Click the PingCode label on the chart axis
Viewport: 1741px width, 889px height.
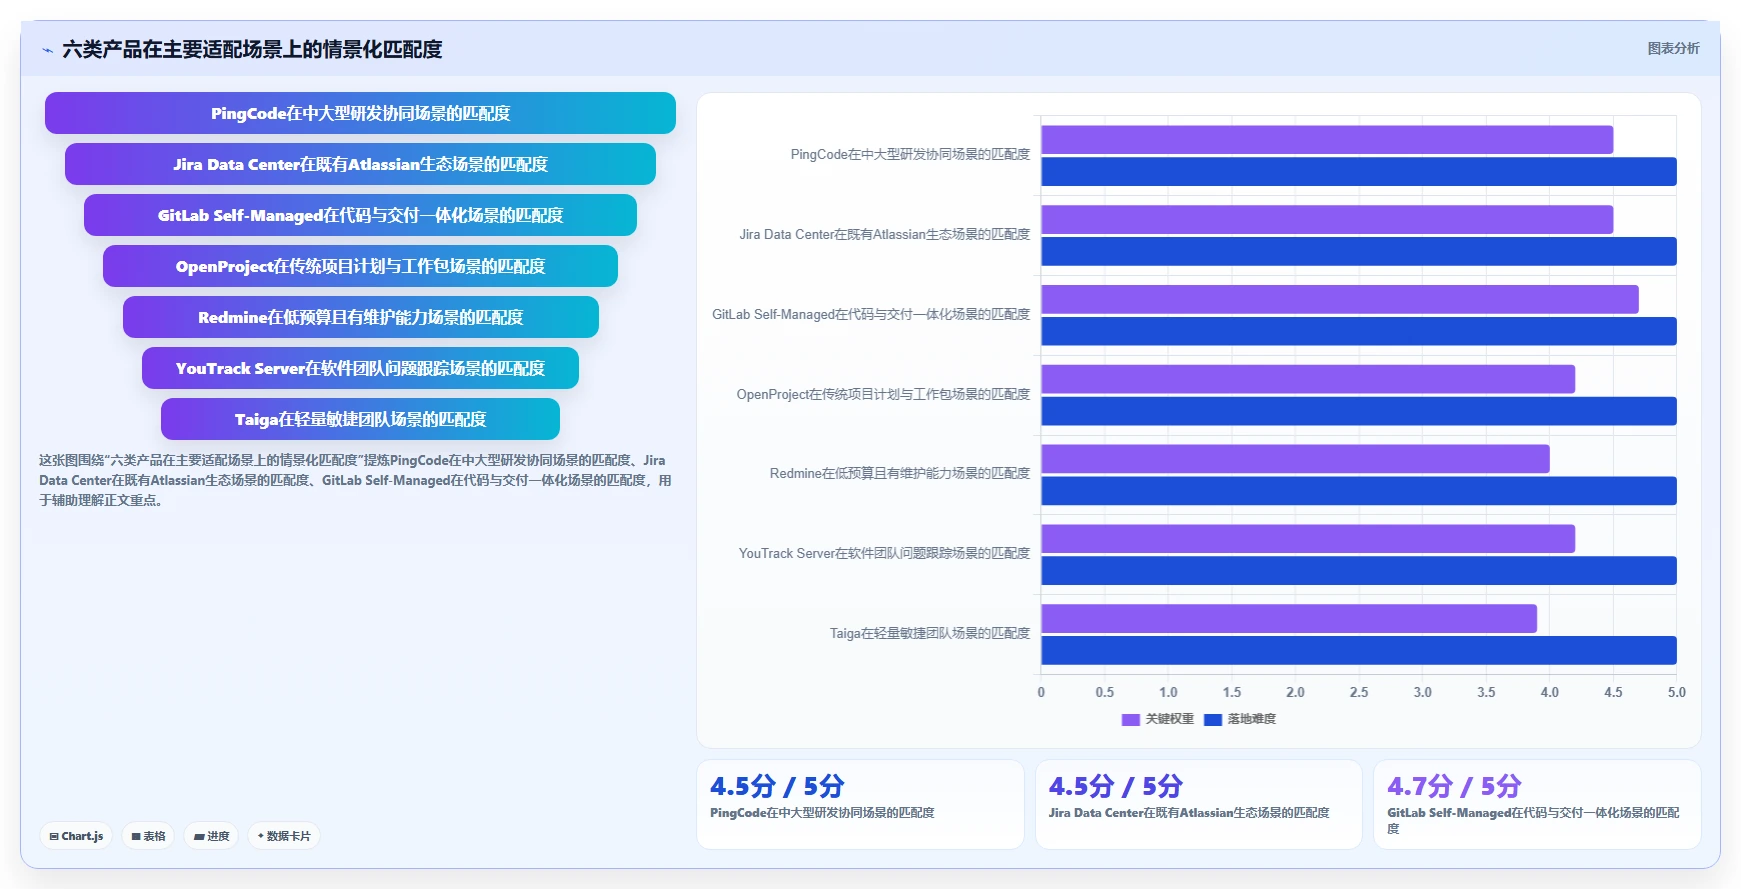pos(910,155)
